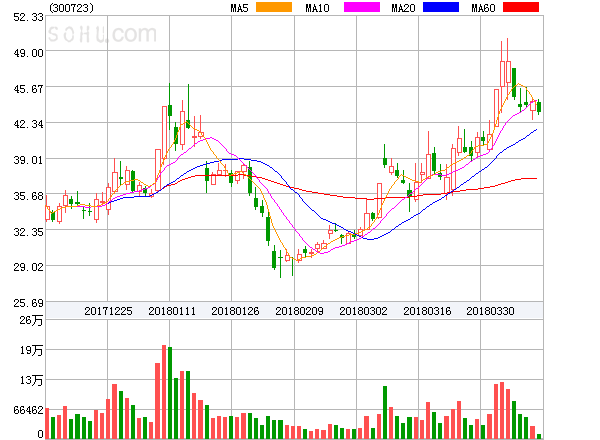Image resolution: width=600 pixels, height=440 pixels.
Task: Select the MA5 legend label
Action: pos(239,8)
